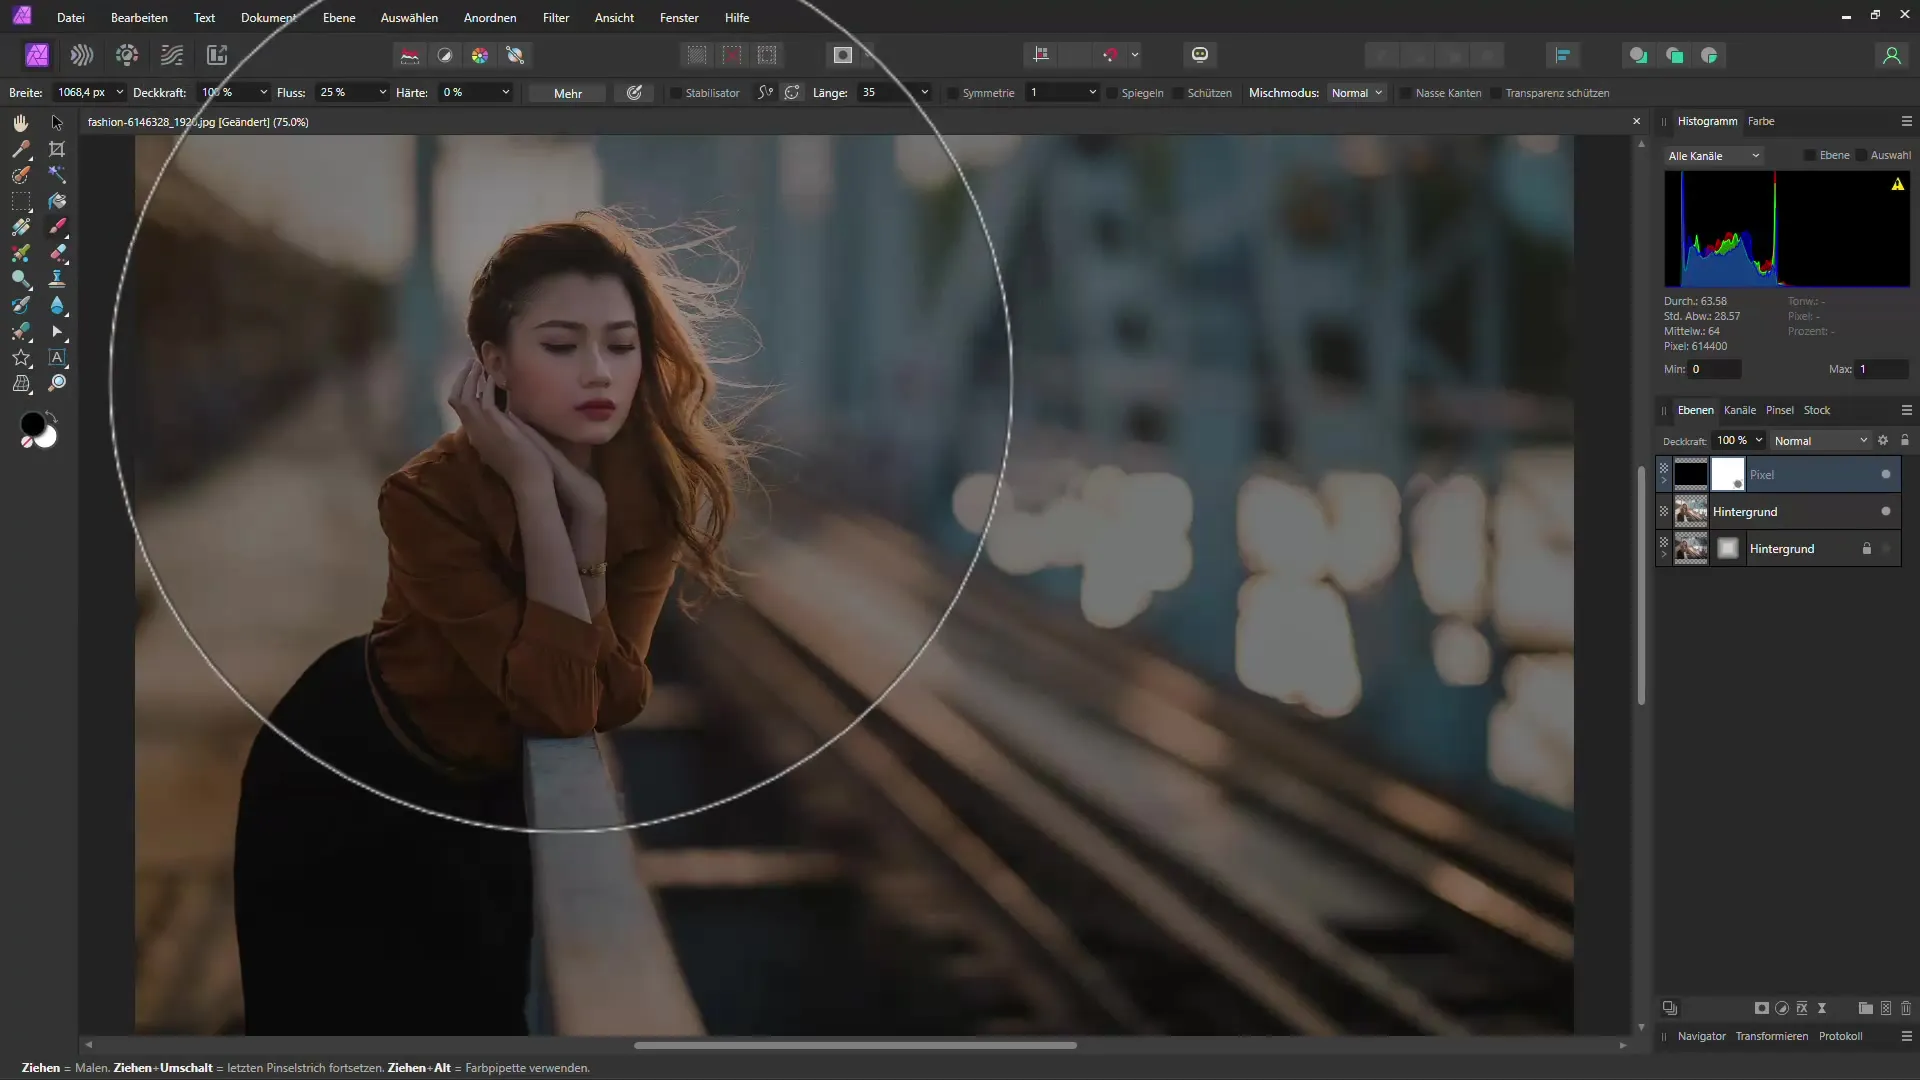This screenshot has width=1920, height=1080.
Task: Select the Node tool
Action: click(57, 331)
